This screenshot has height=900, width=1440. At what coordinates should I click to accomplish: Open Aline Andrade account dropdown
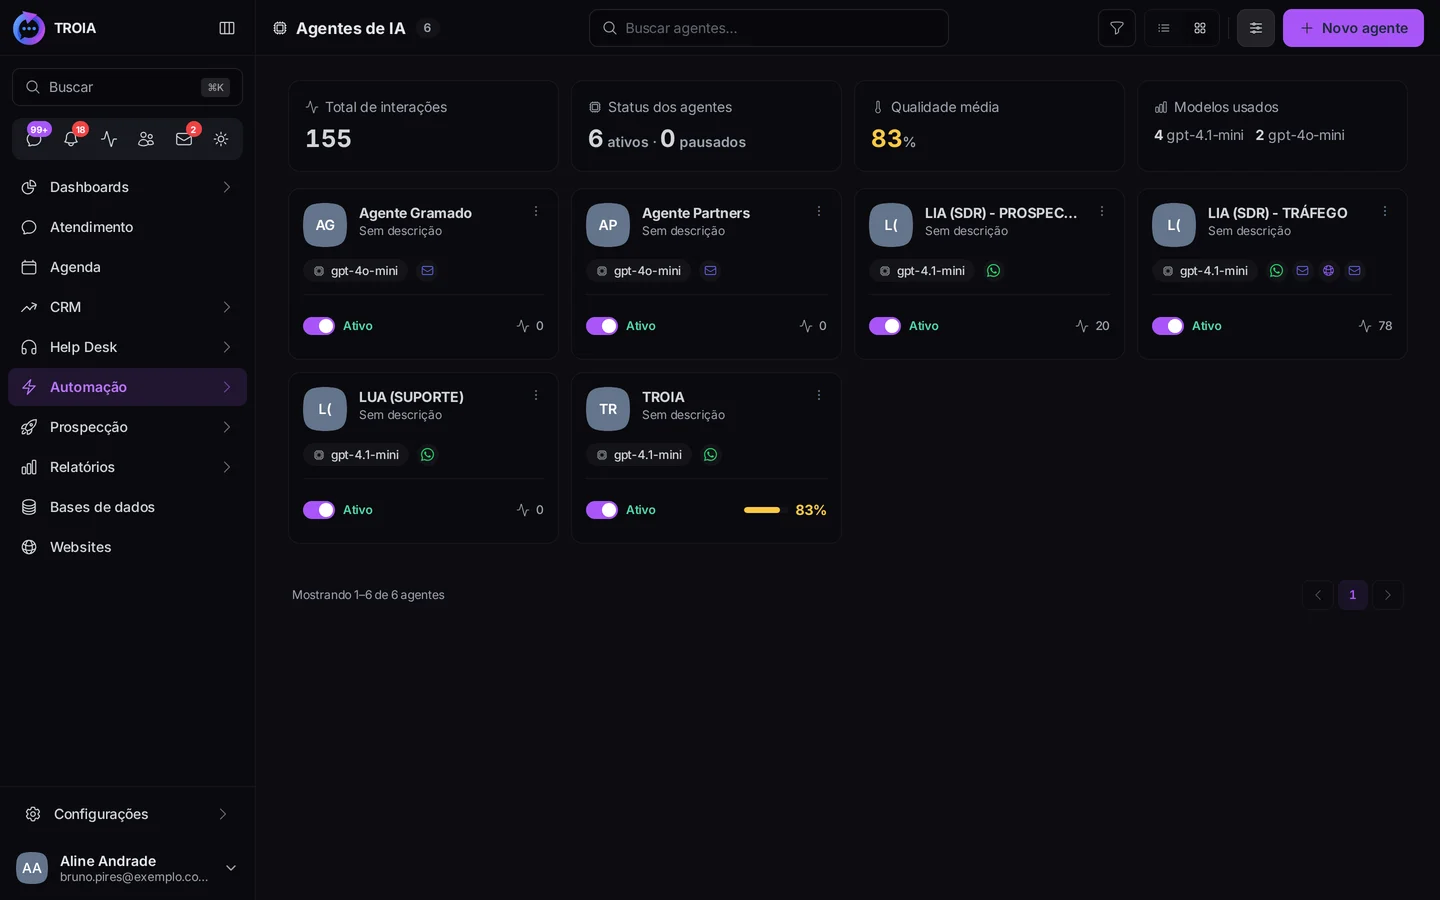(x=231, y=868)
